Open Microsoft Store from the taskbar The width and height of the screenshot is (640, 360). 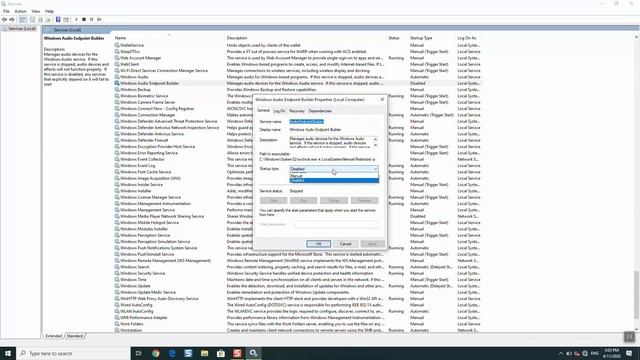point(221,353)
